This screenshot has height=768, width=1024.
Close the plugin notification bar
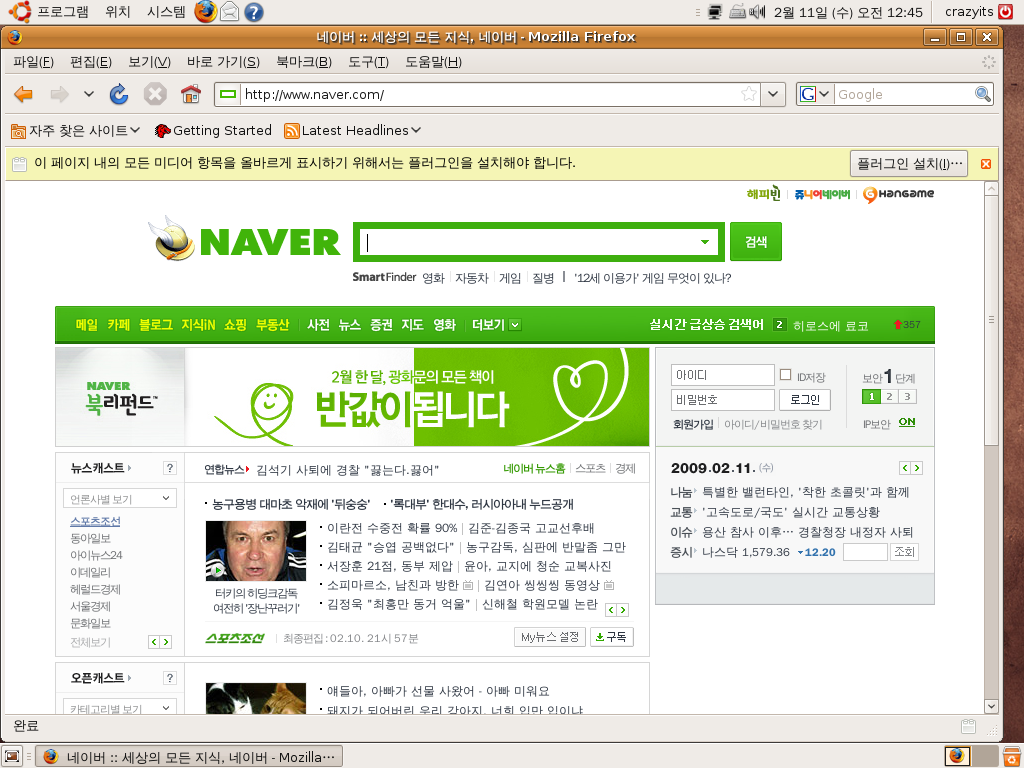pyautogui.click(x=986, y=164)
